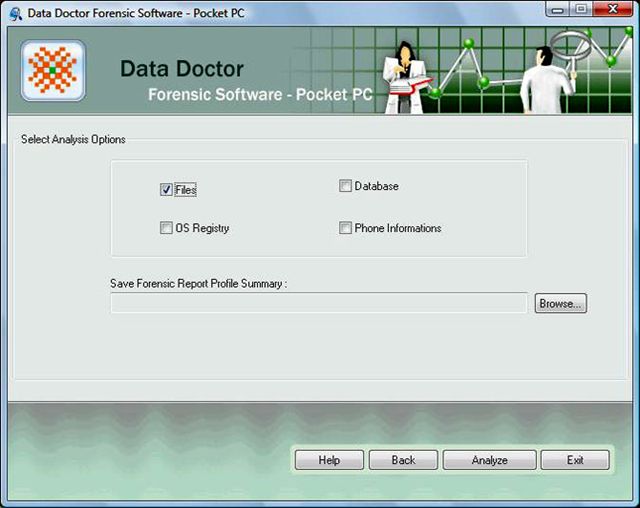The height and width of the screenshot is (508, 640).
Task: Exit the forensic software
Action: click(x=575, y=460)
